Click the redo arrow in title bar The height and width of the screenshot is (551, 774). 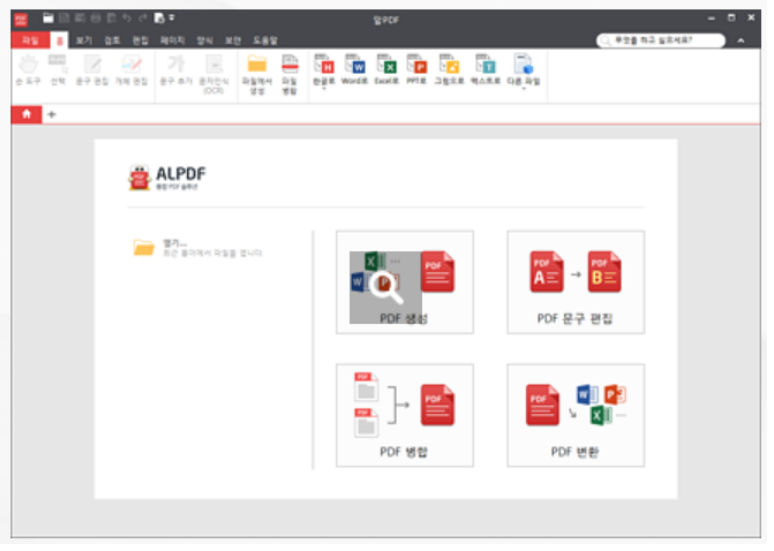[x=143, y=18]
